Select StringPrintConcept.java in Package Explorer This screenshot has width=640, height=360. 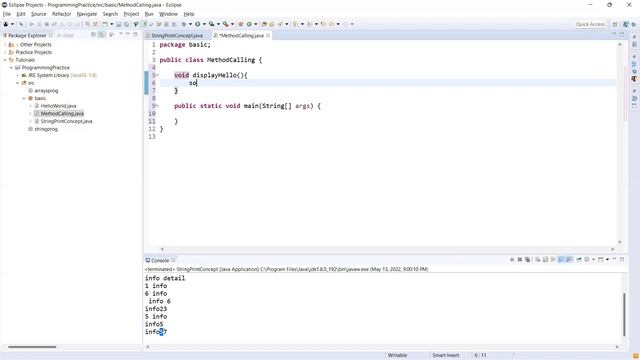67,121
